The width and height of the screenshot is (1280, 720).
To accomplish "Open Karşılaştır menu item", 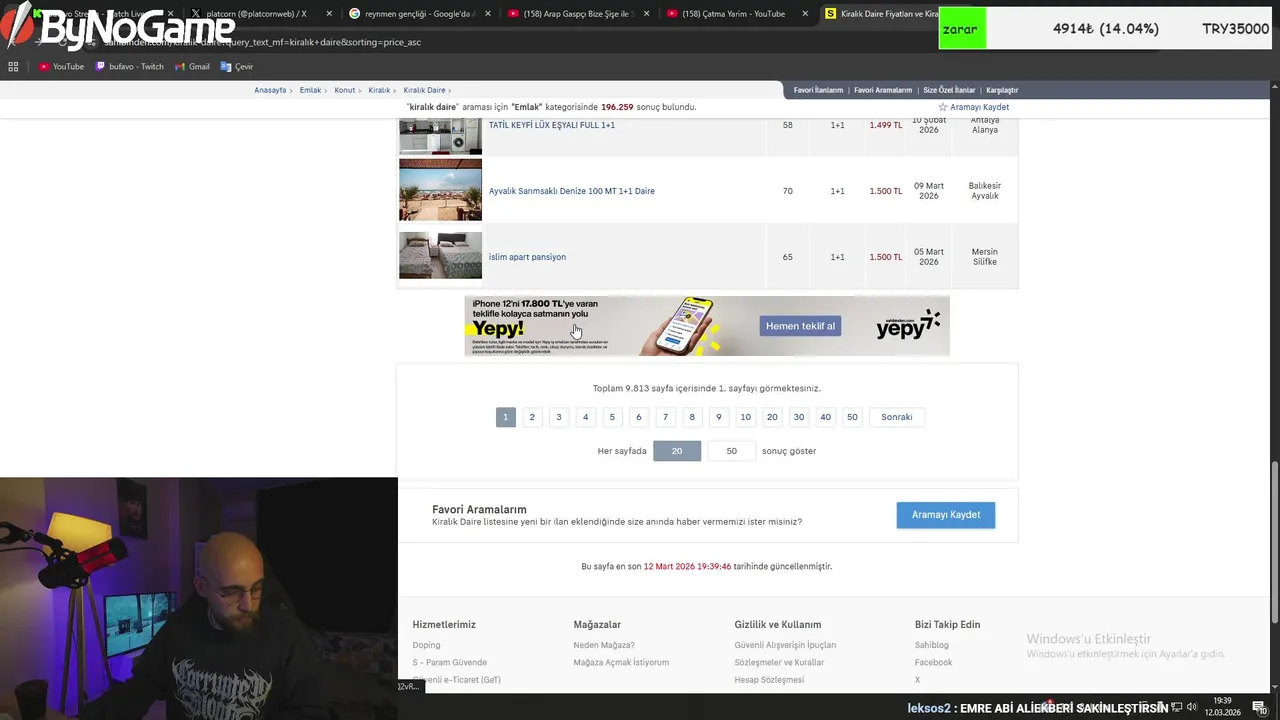I will click(x=1002, y=90).
